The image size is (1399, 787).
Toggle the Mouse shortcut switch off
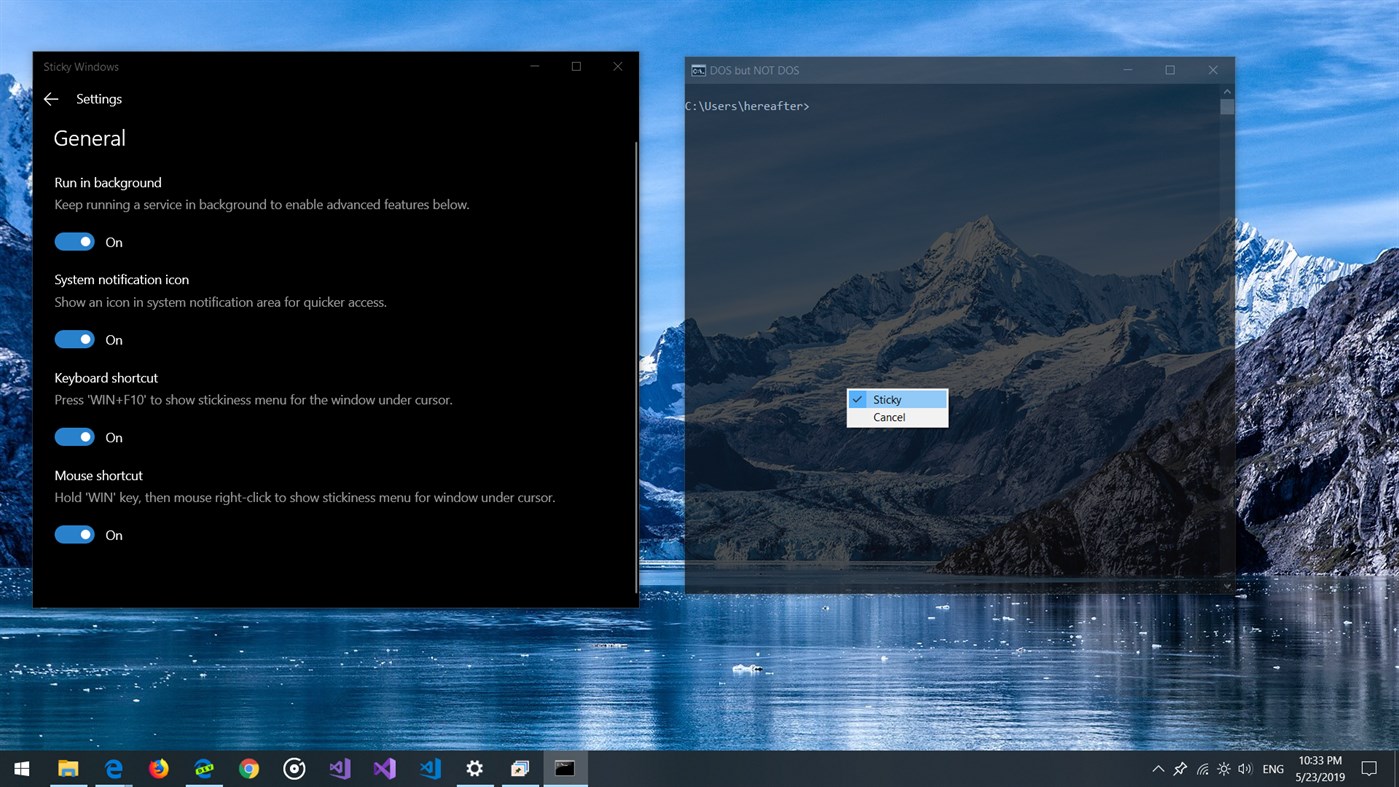pos(74,534)
